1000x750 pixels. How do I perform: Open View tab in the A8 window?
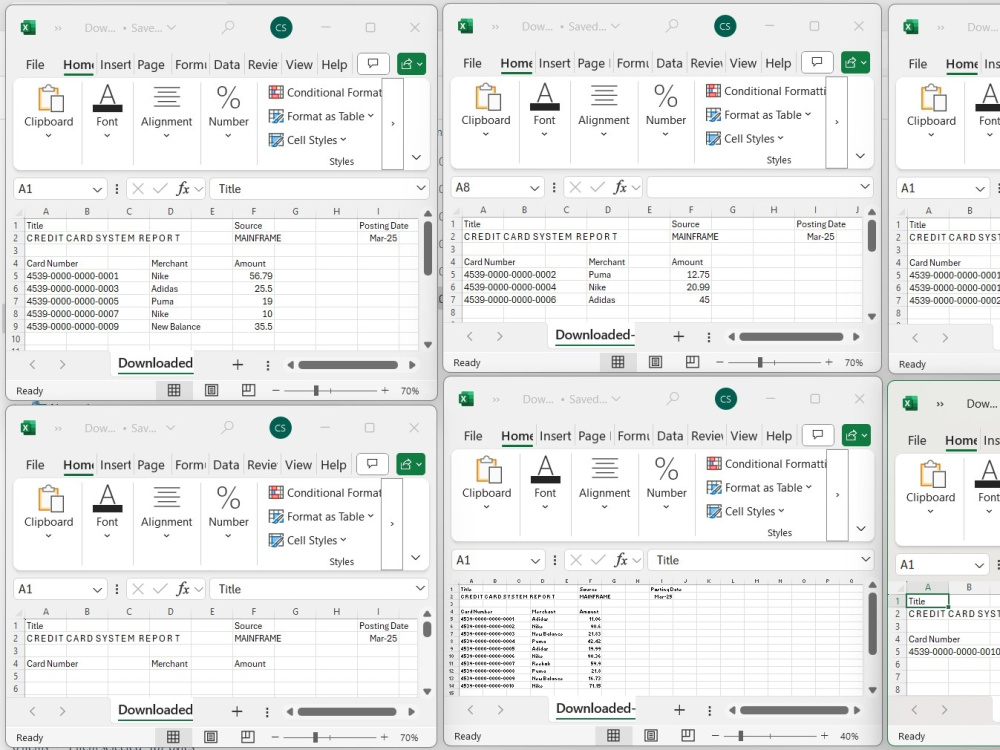pos(743,63)
